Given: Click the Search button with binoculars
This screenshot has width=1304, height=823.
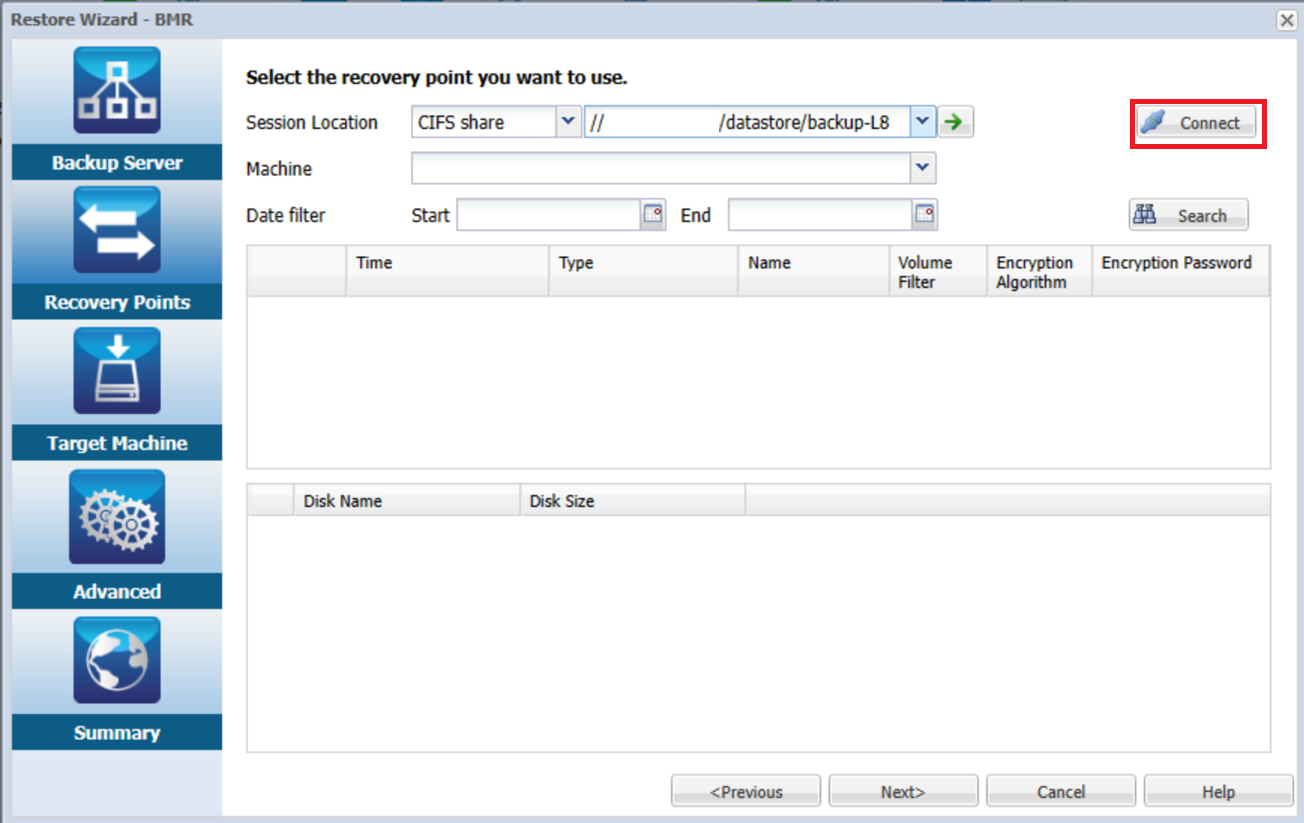Looking at the screenshot, I should pos(1188,215).
